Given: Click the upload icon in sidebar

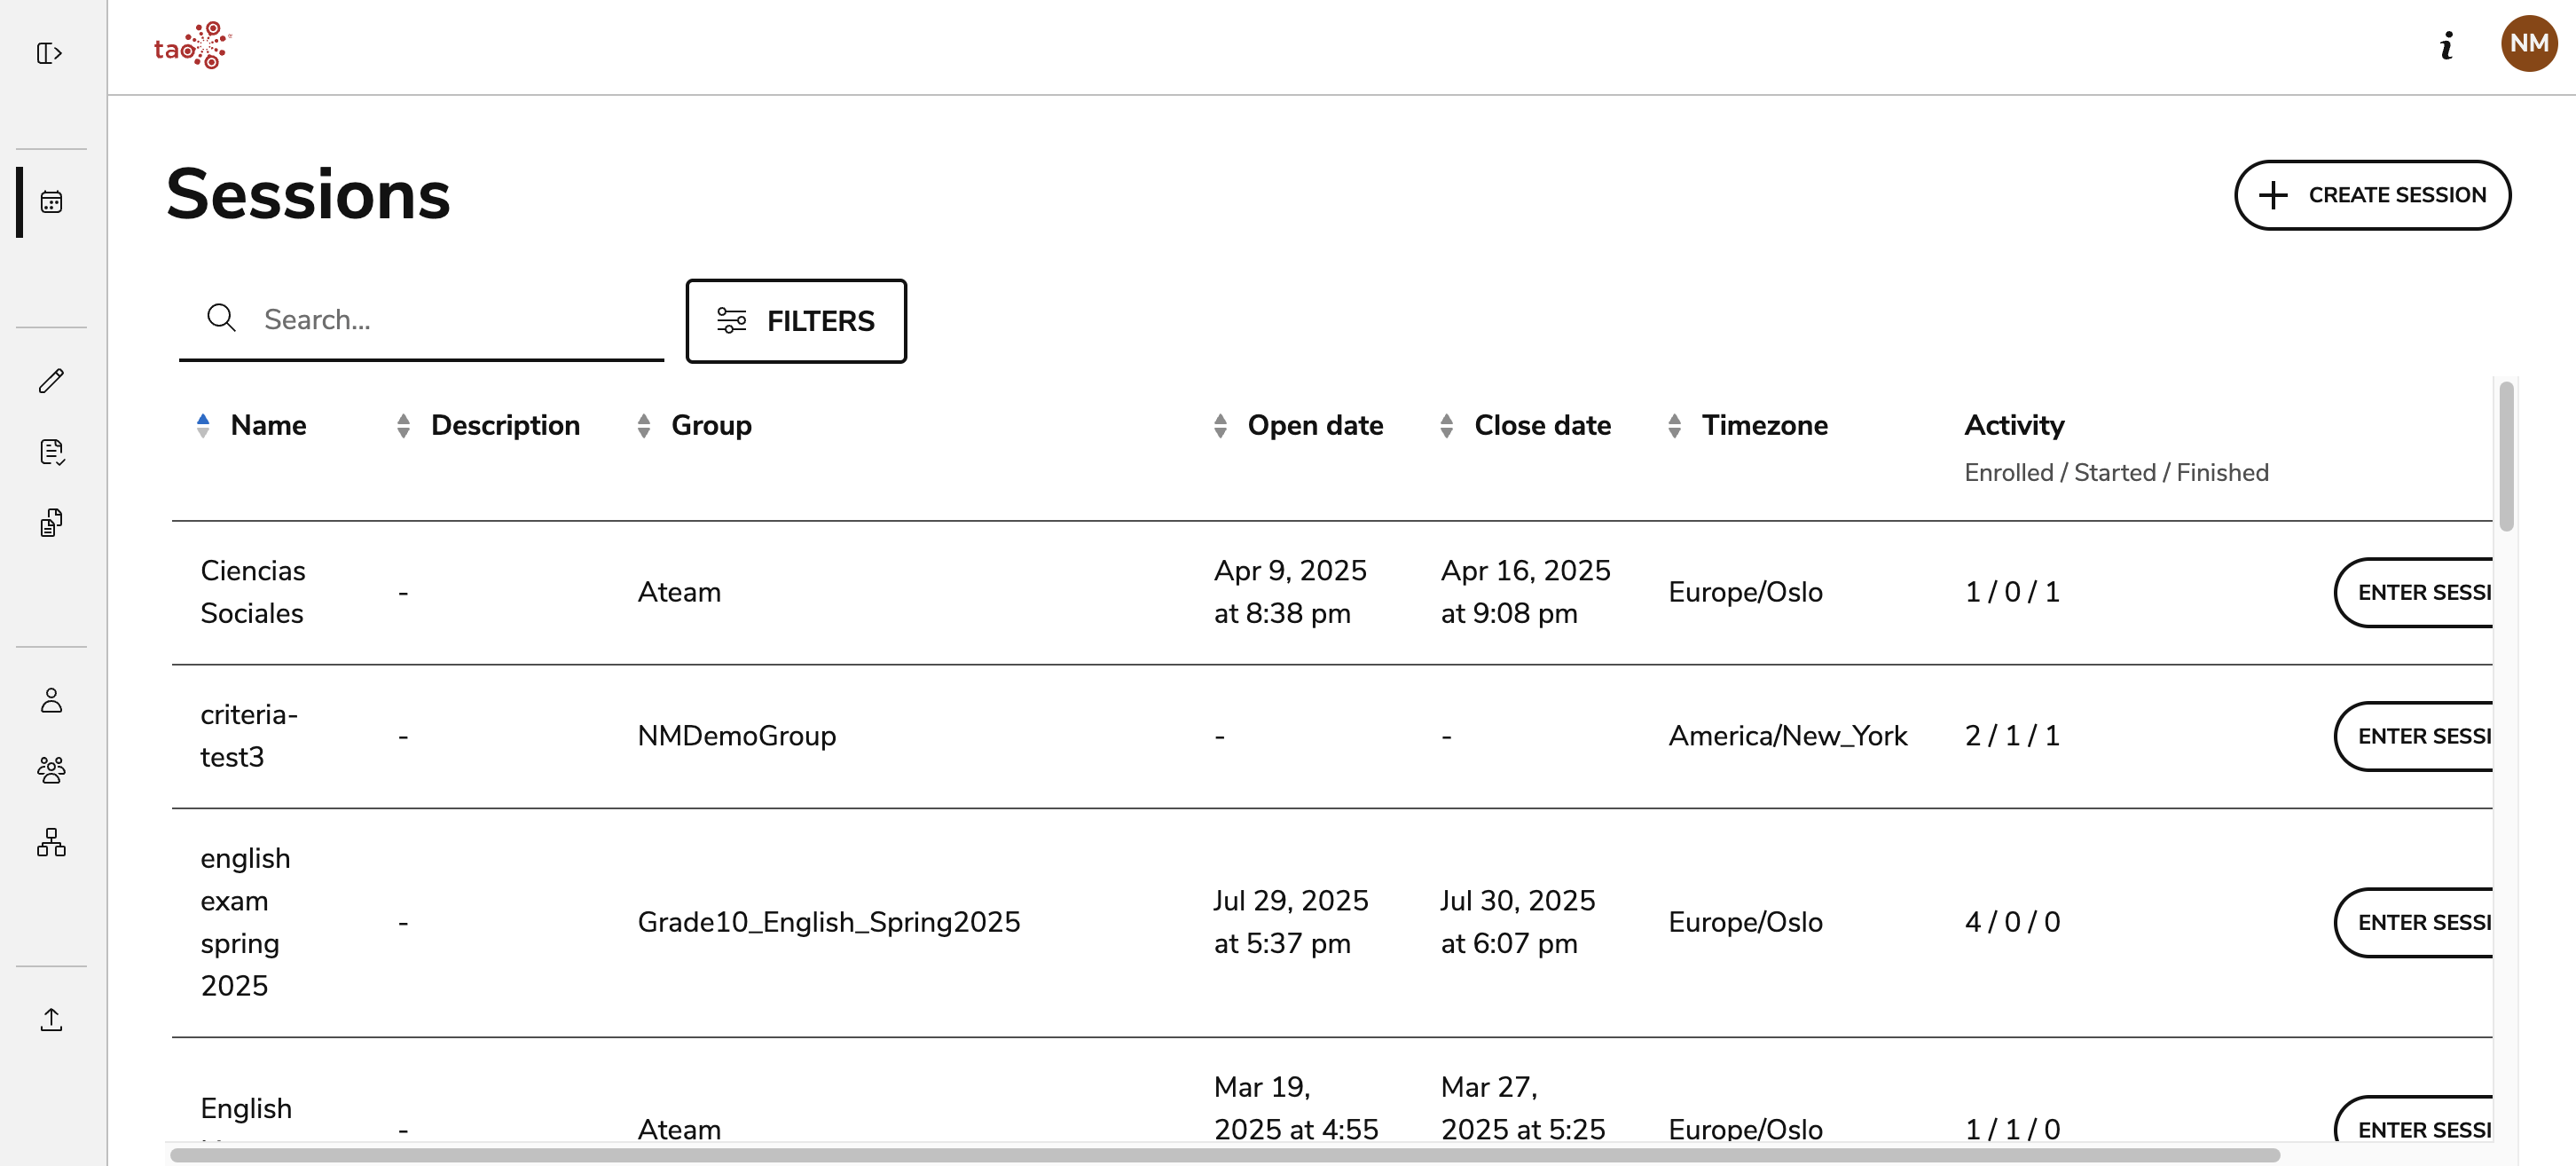Looking at the screenshot, I should click(52, 1019).
